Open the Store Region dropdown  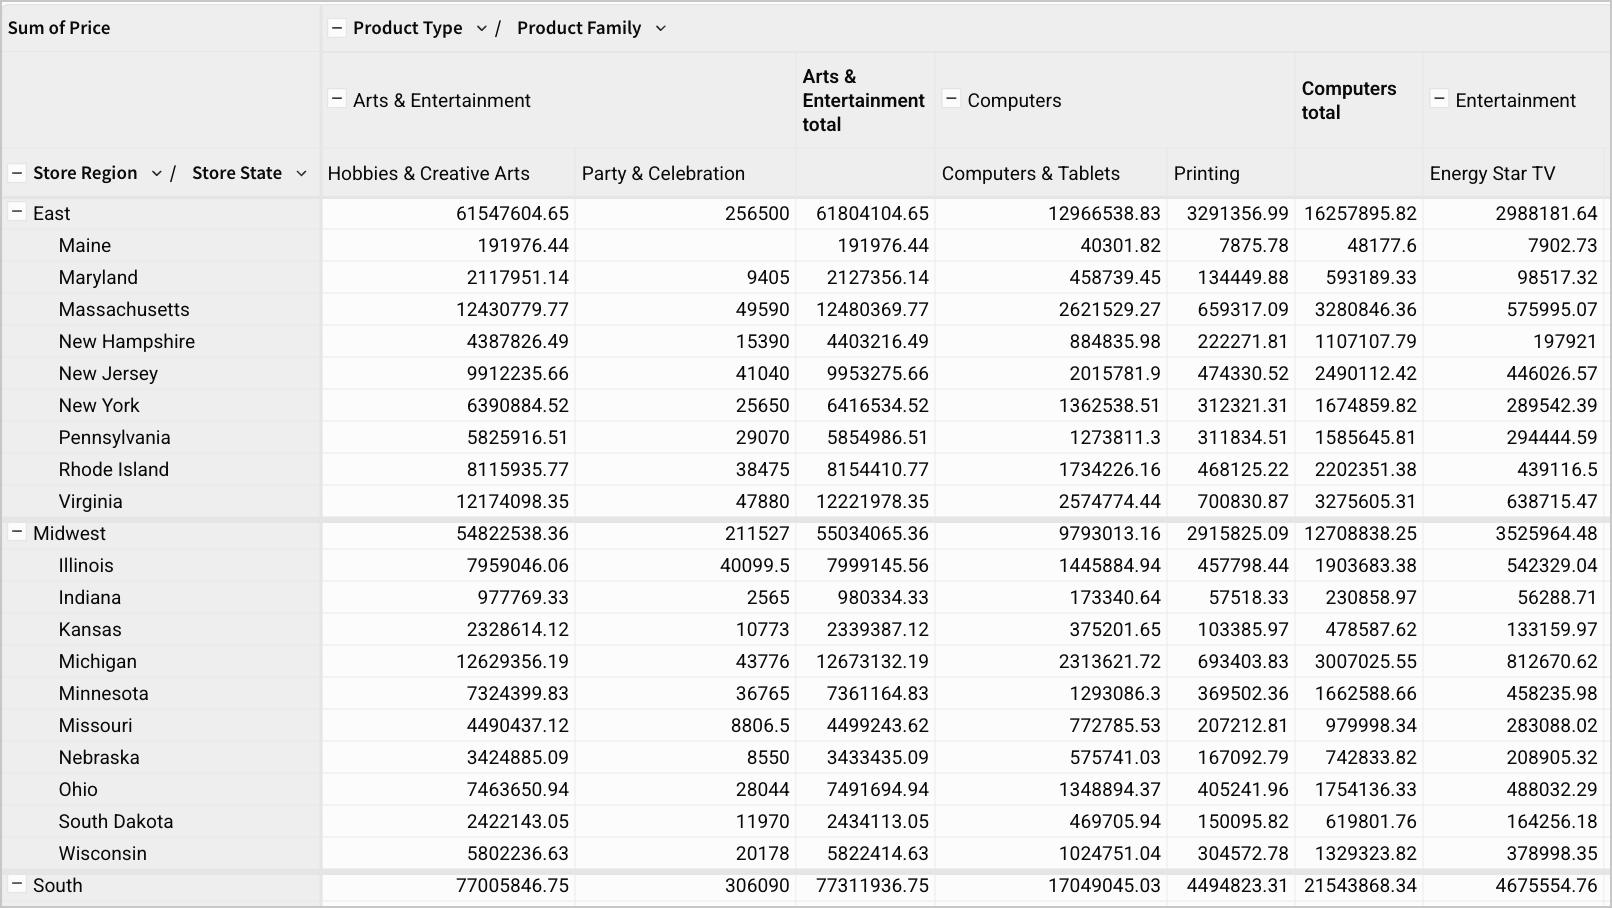pyautogui.click(x=157, y=172)
